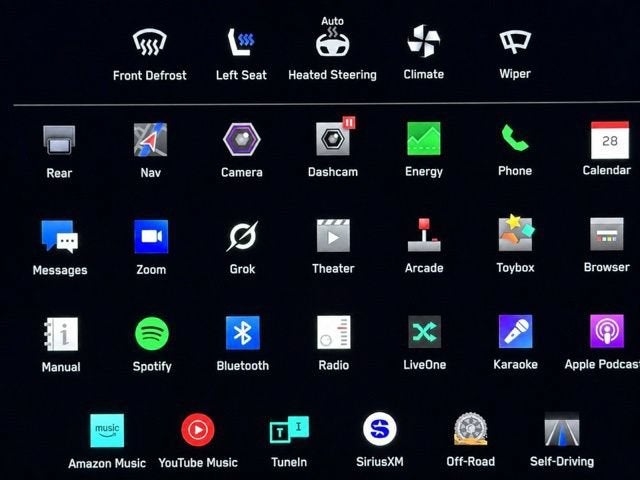Open the Radio app

pos(333,332)
